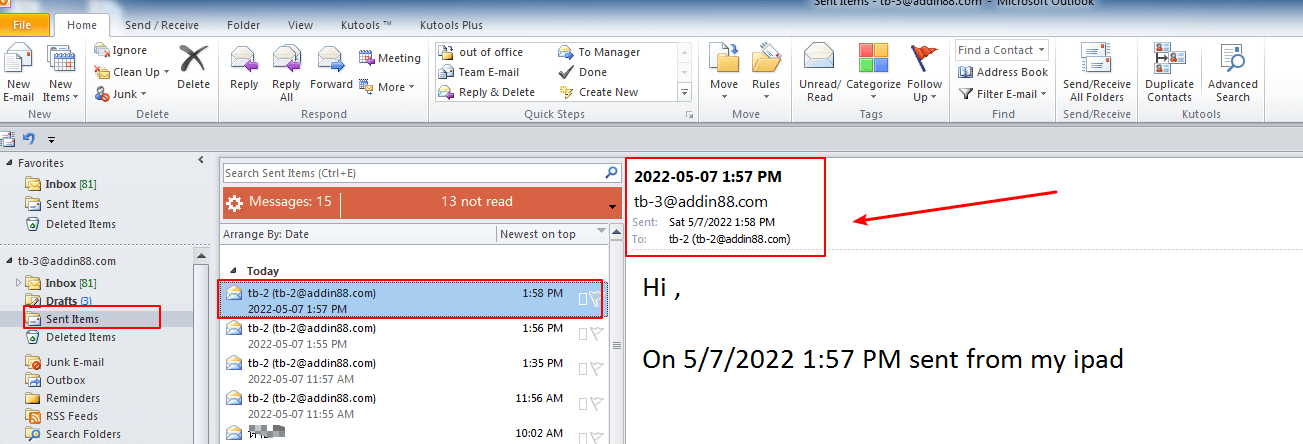The width and height of the screenshot is (1303, 444).
Task: Open the Quick Steps dialog launcher
Action: pyautogui.click(x=689, y=116)
